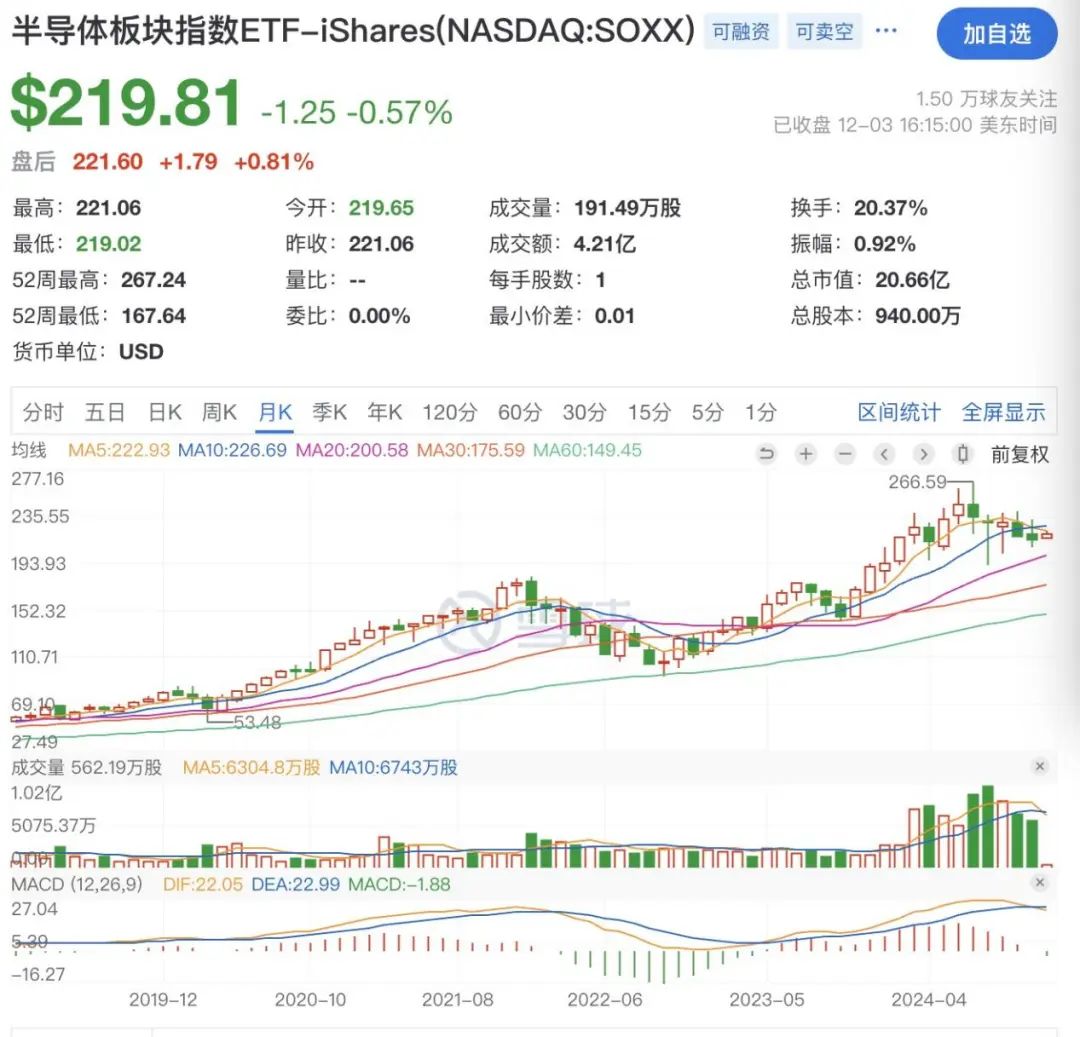Viewport: 1080px width, 1037px height.
Task: Select the 季K tab
Action: tap(329, 412)
